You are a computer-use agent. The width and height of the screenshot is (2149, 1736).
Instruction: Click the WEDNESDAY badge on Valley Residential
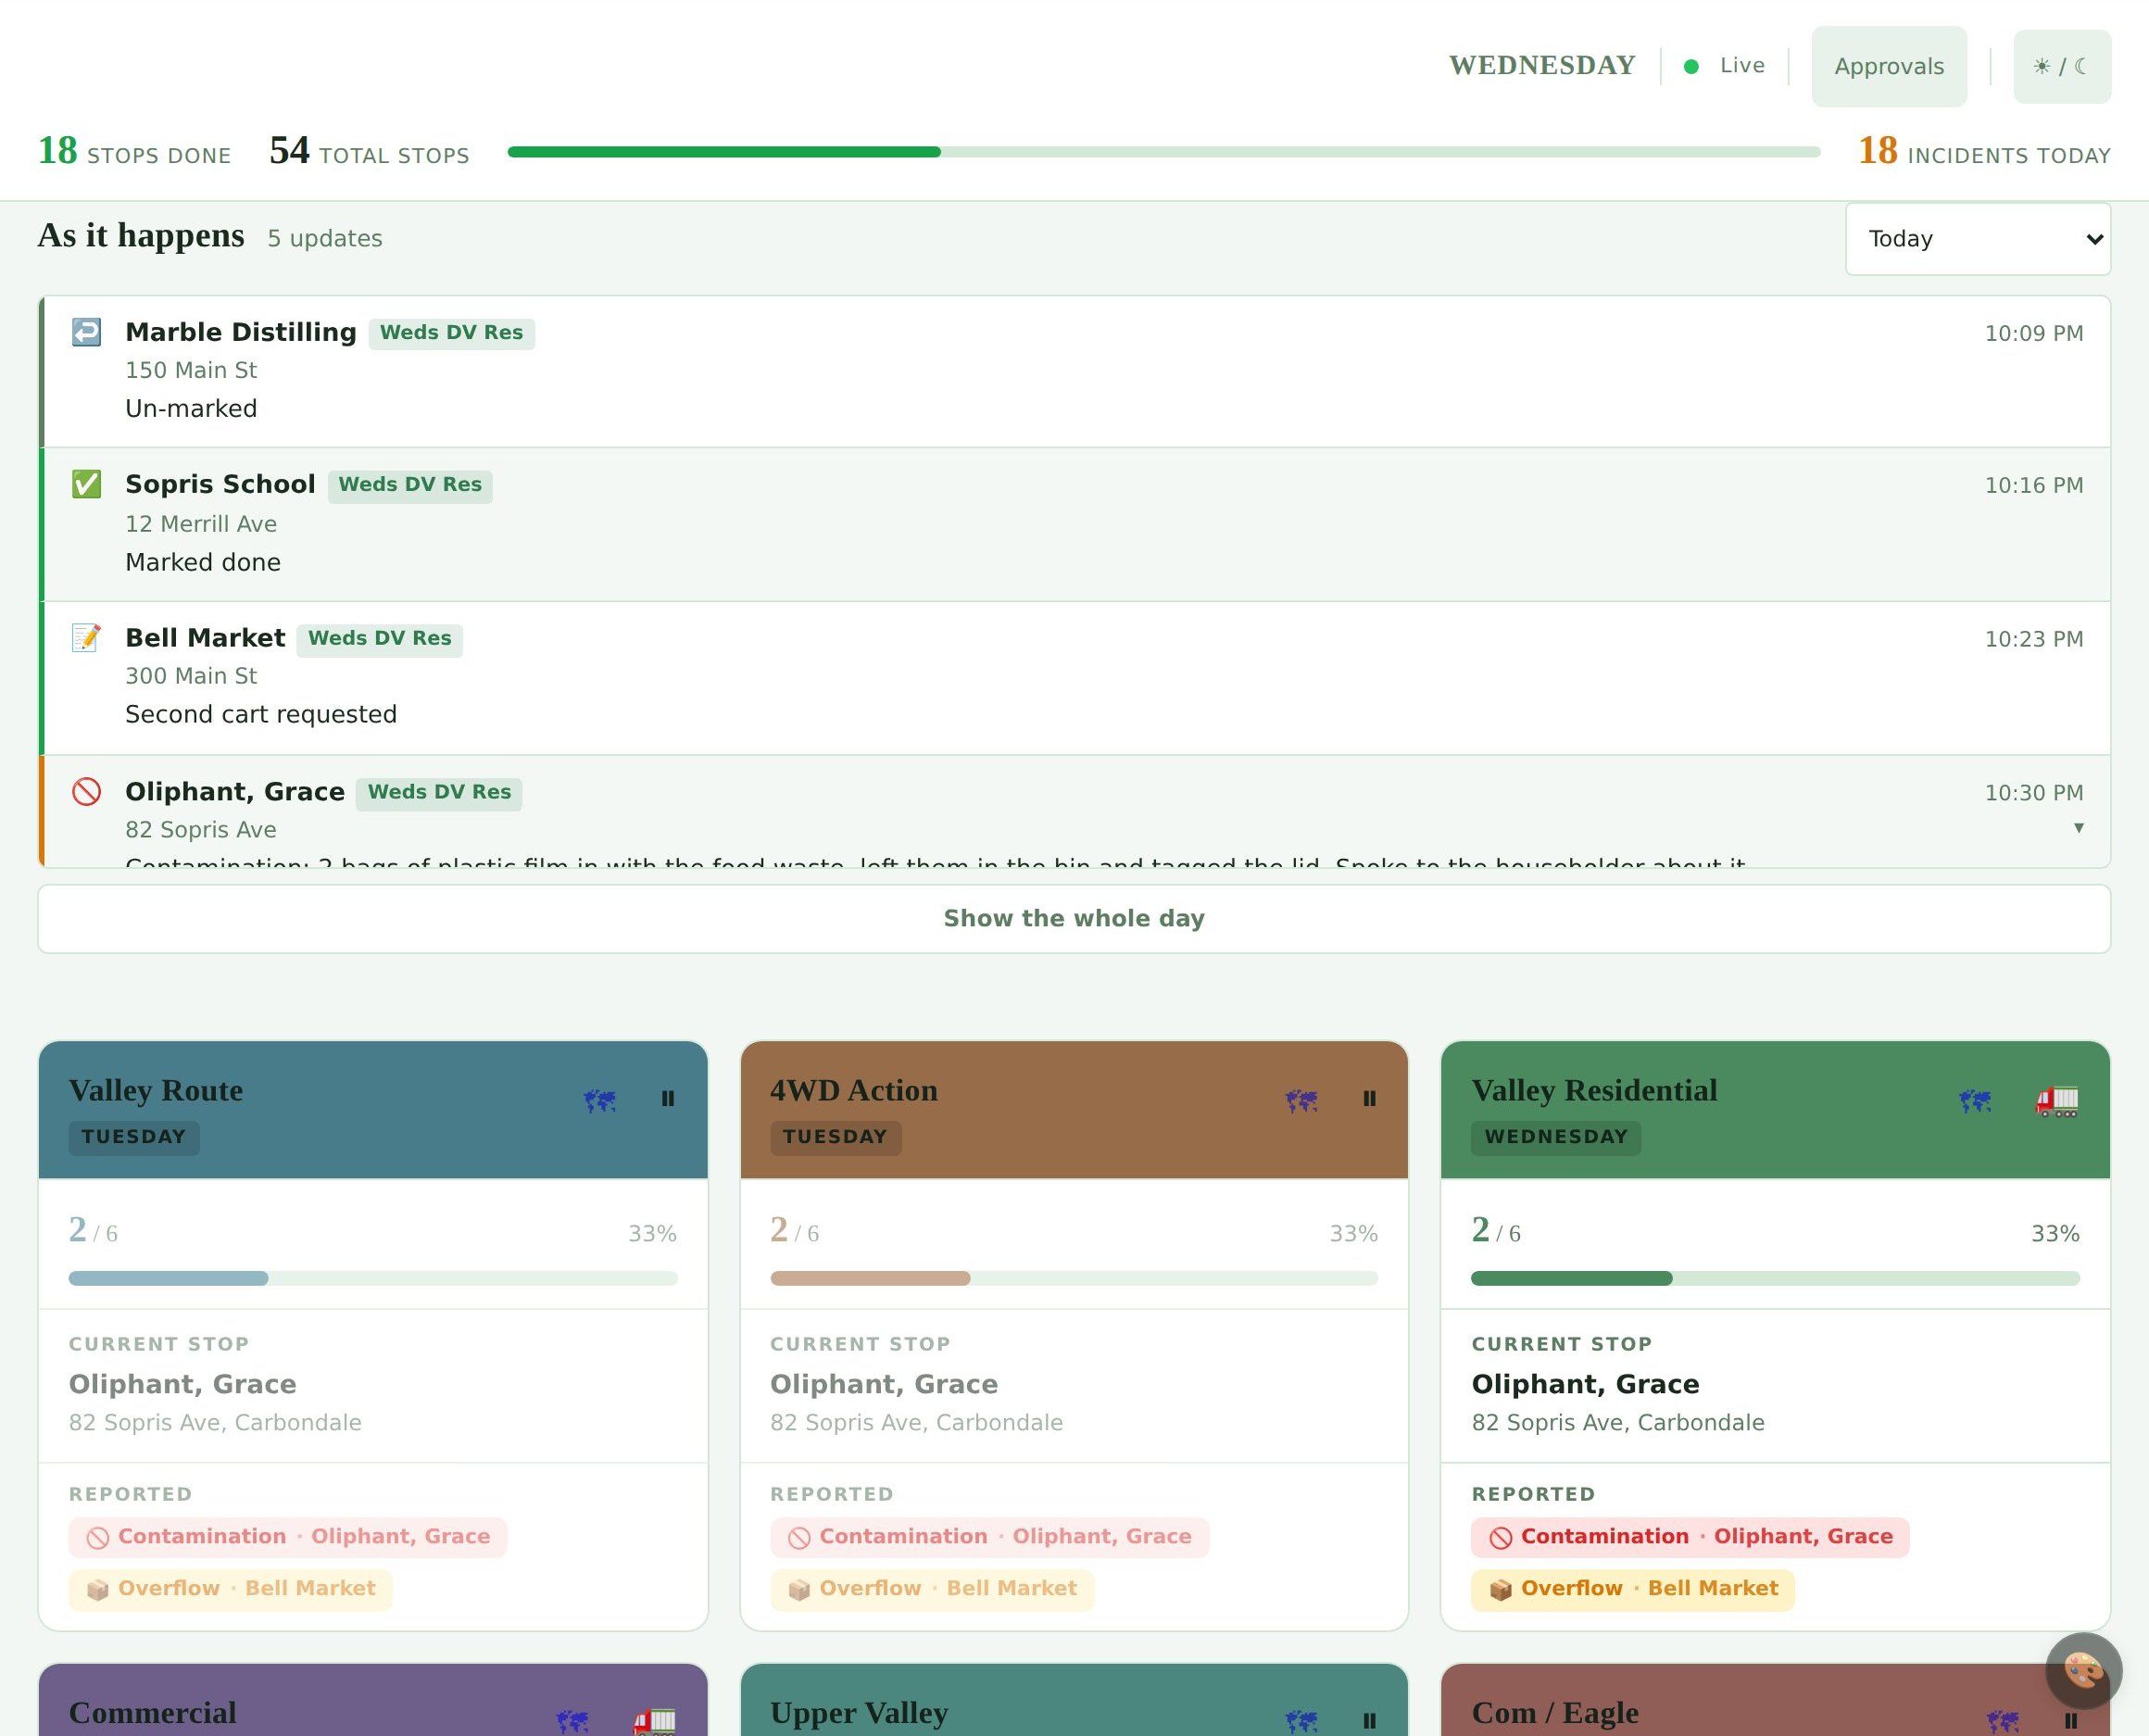(x=1556, y=1137)
